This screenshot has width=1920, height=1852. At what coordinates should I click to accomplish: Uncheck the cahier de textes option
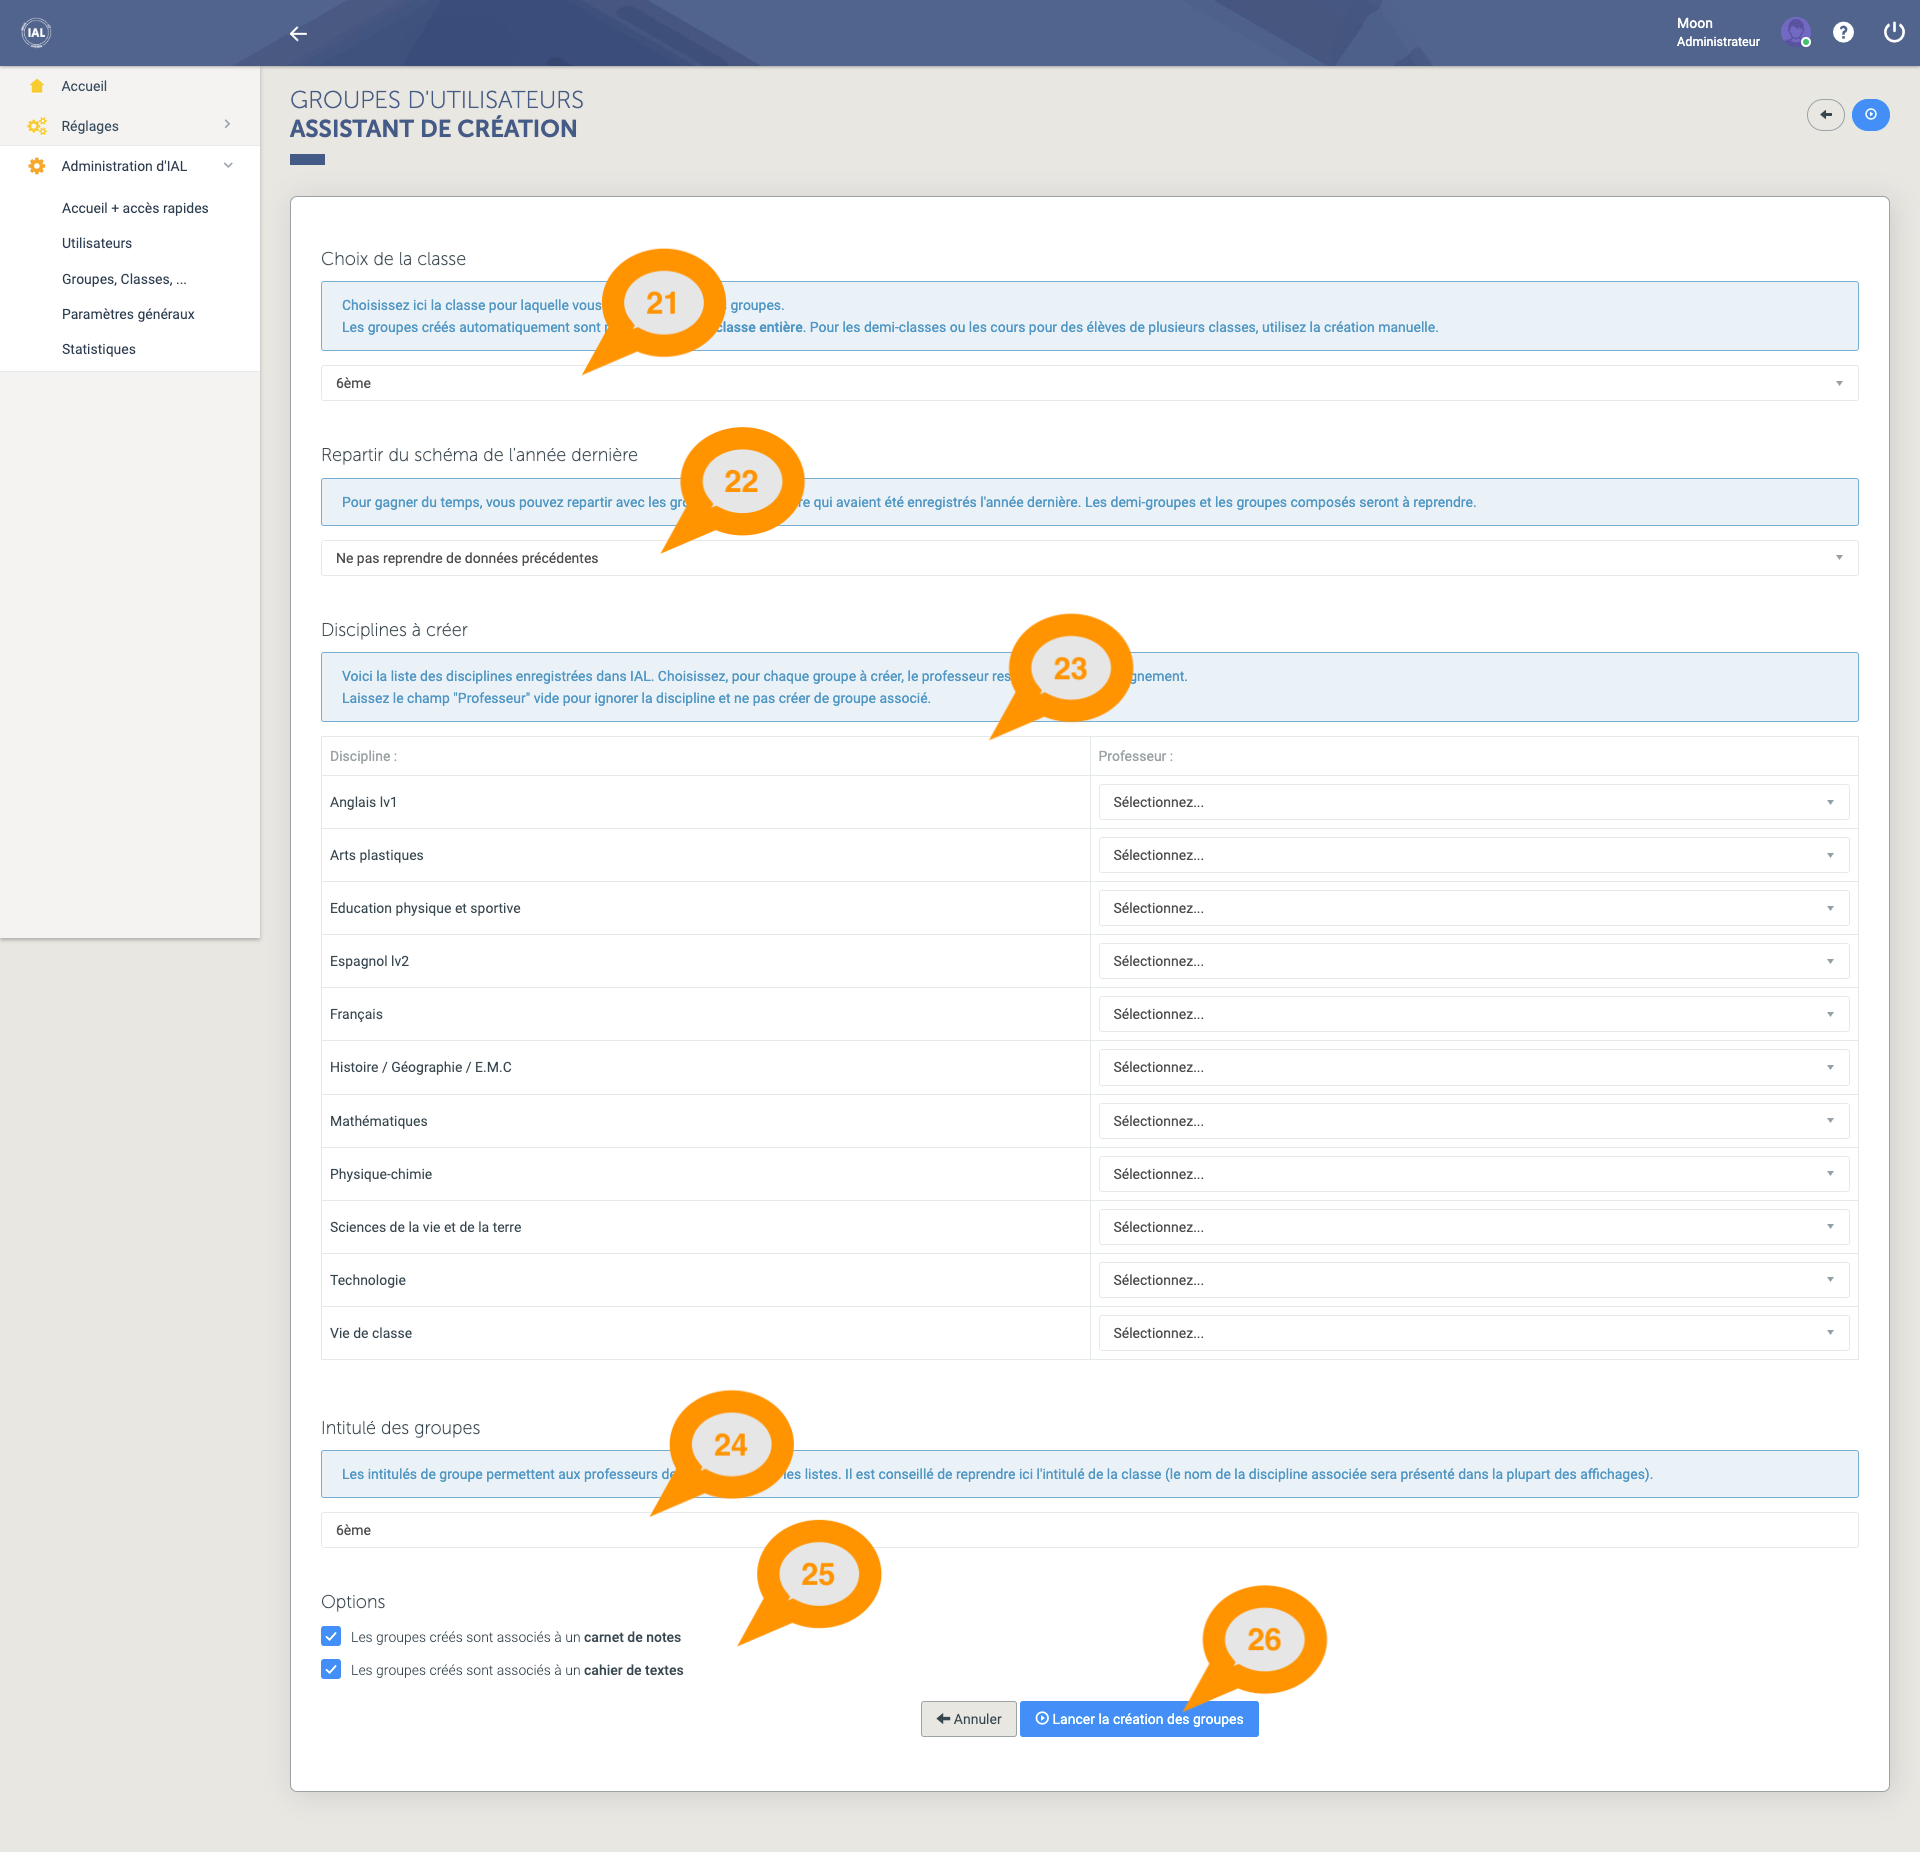tap(331, 1669)
